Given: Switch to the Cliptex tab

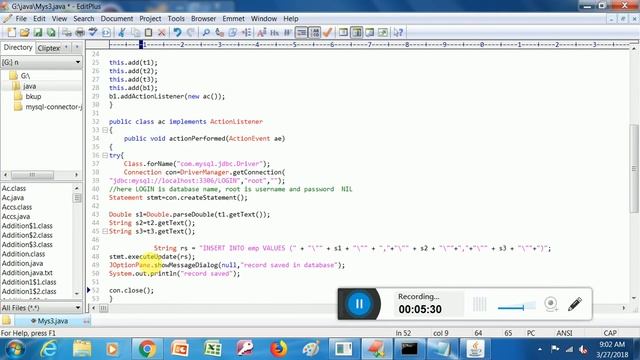Looking at the screenshot, I should point(49,48).
